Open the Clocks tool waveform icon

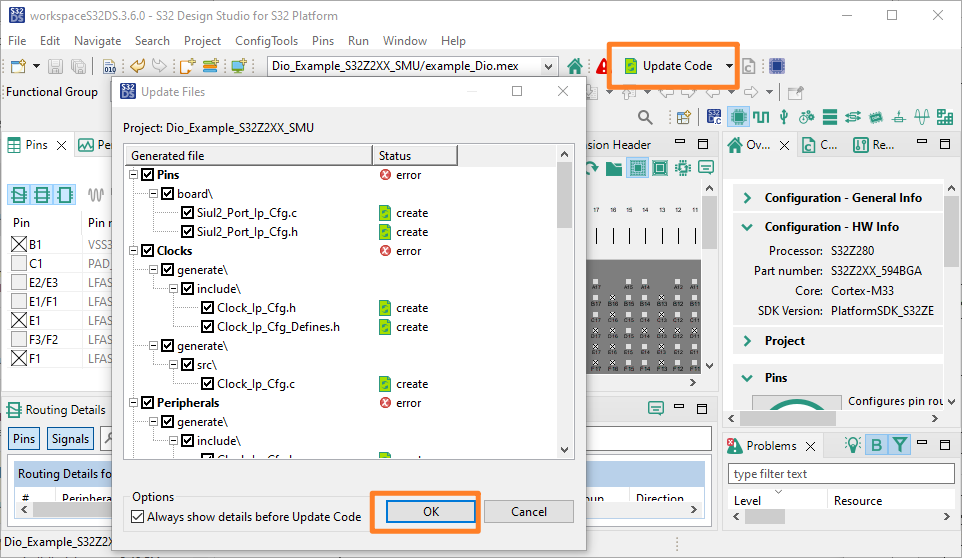pos(761,117)
